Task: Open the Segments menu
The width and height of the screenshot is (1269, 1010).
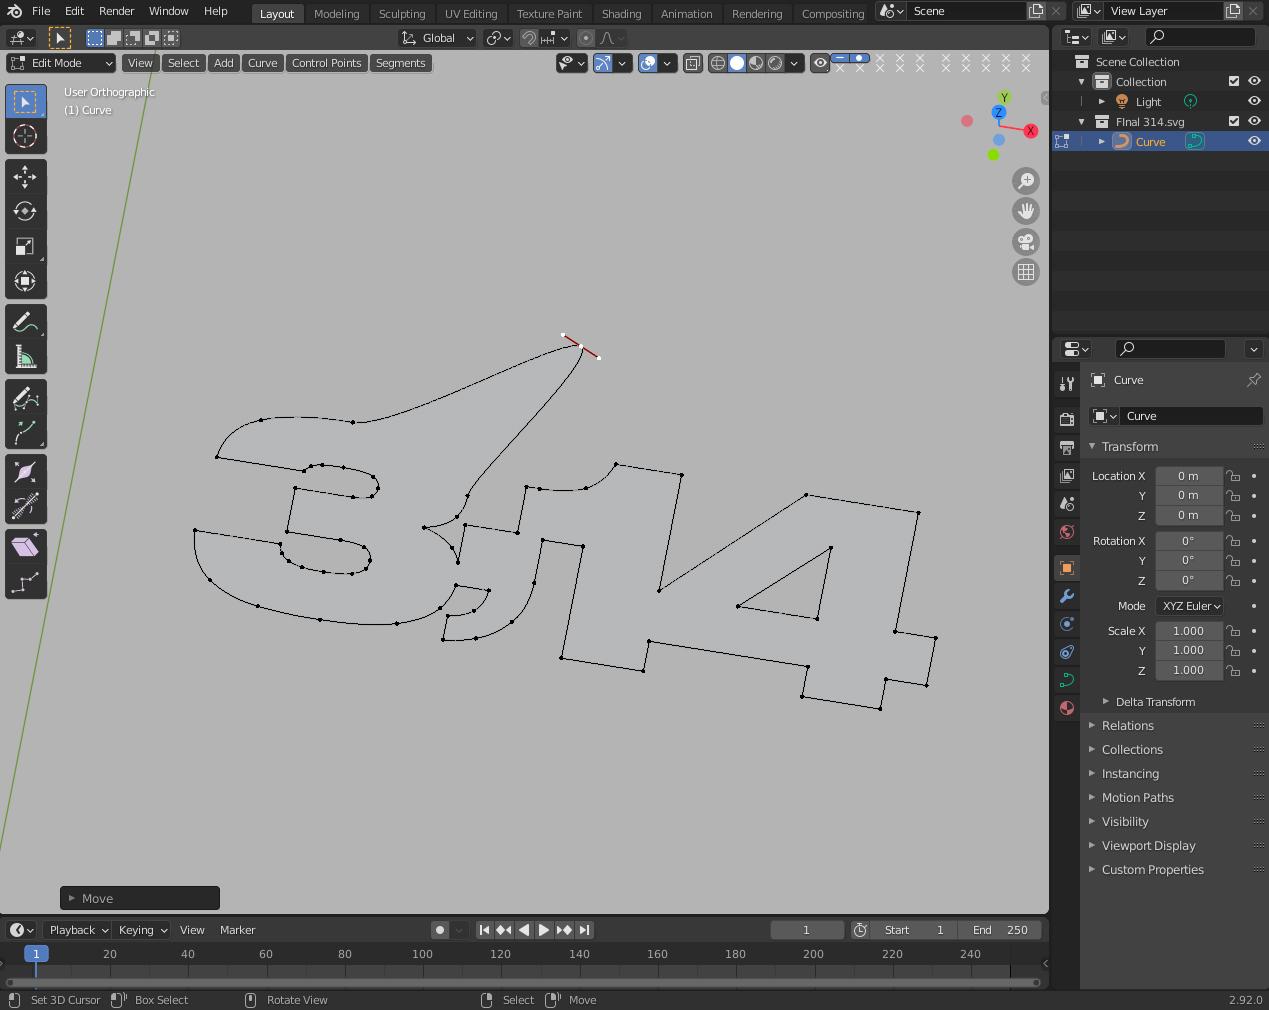Action: 400,63
